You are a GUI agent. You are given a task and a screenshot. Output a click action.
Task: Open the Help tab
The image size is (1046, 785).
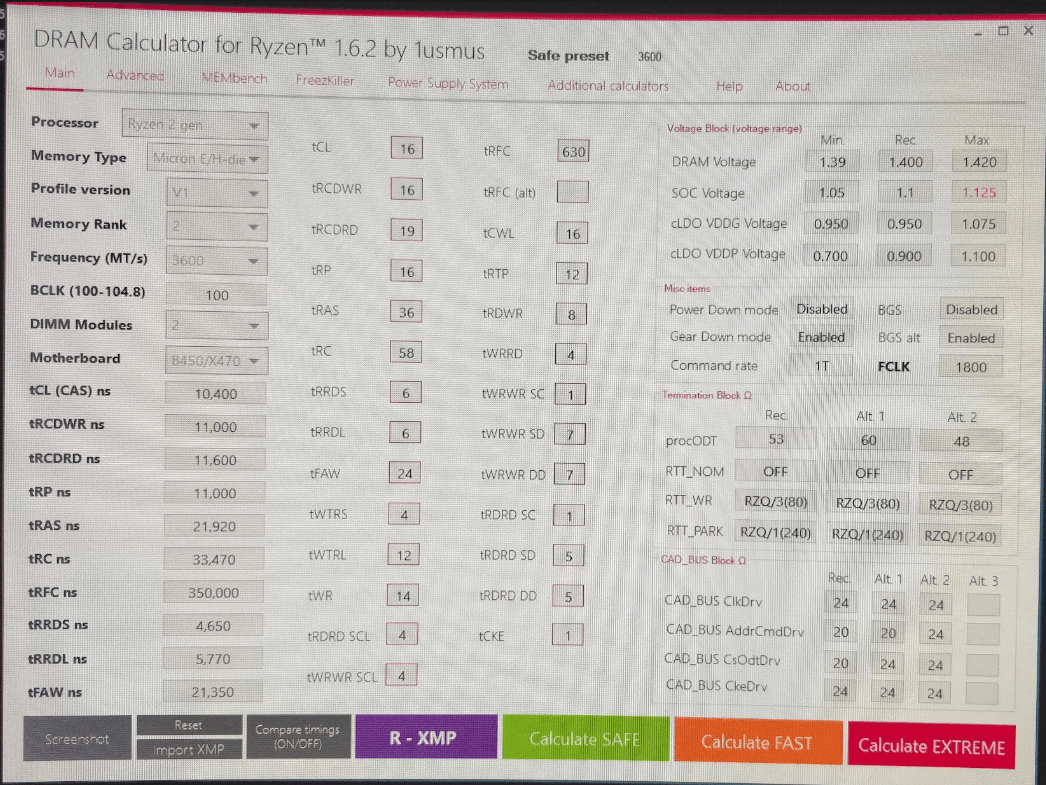728,86
